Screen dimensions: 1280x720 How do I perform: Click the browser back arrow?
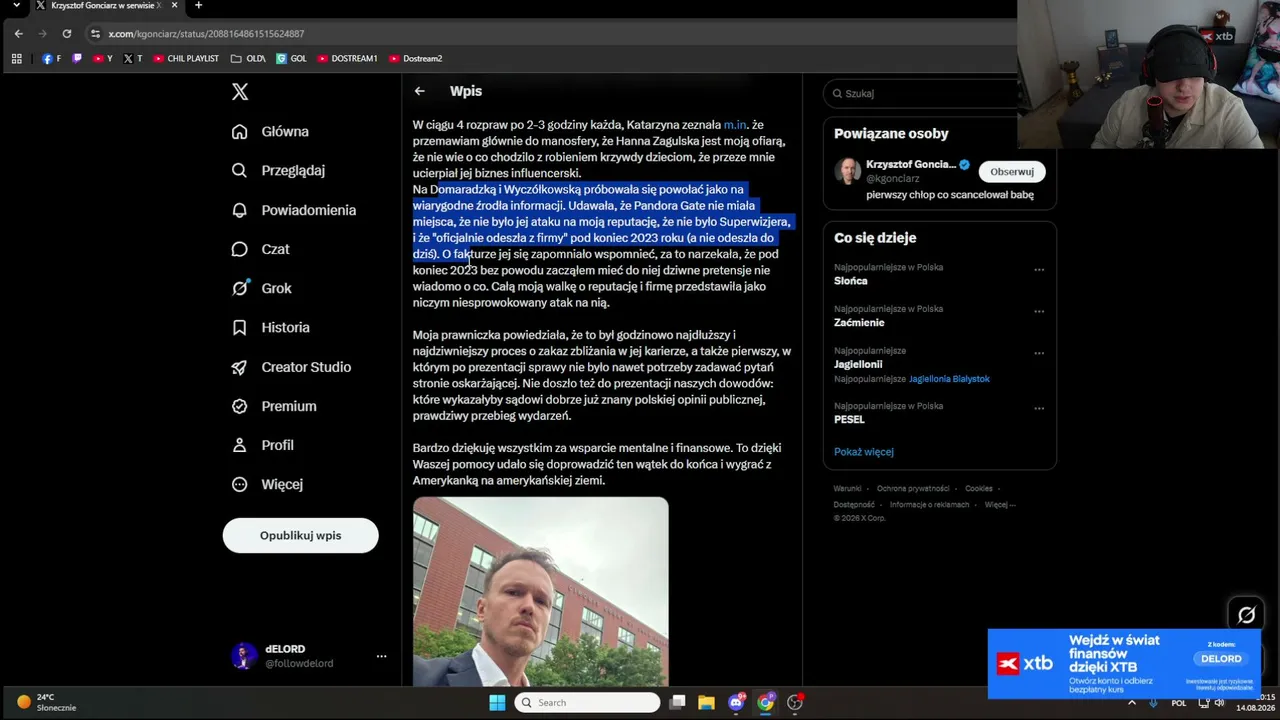pos(18,33)
